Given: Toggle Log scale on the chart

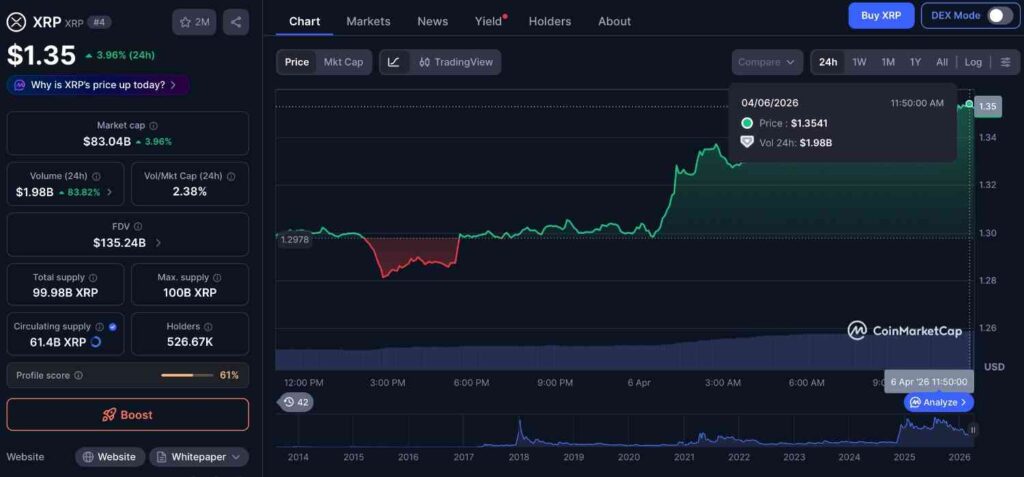Looking at the screenshot, I should pos(973,62).
